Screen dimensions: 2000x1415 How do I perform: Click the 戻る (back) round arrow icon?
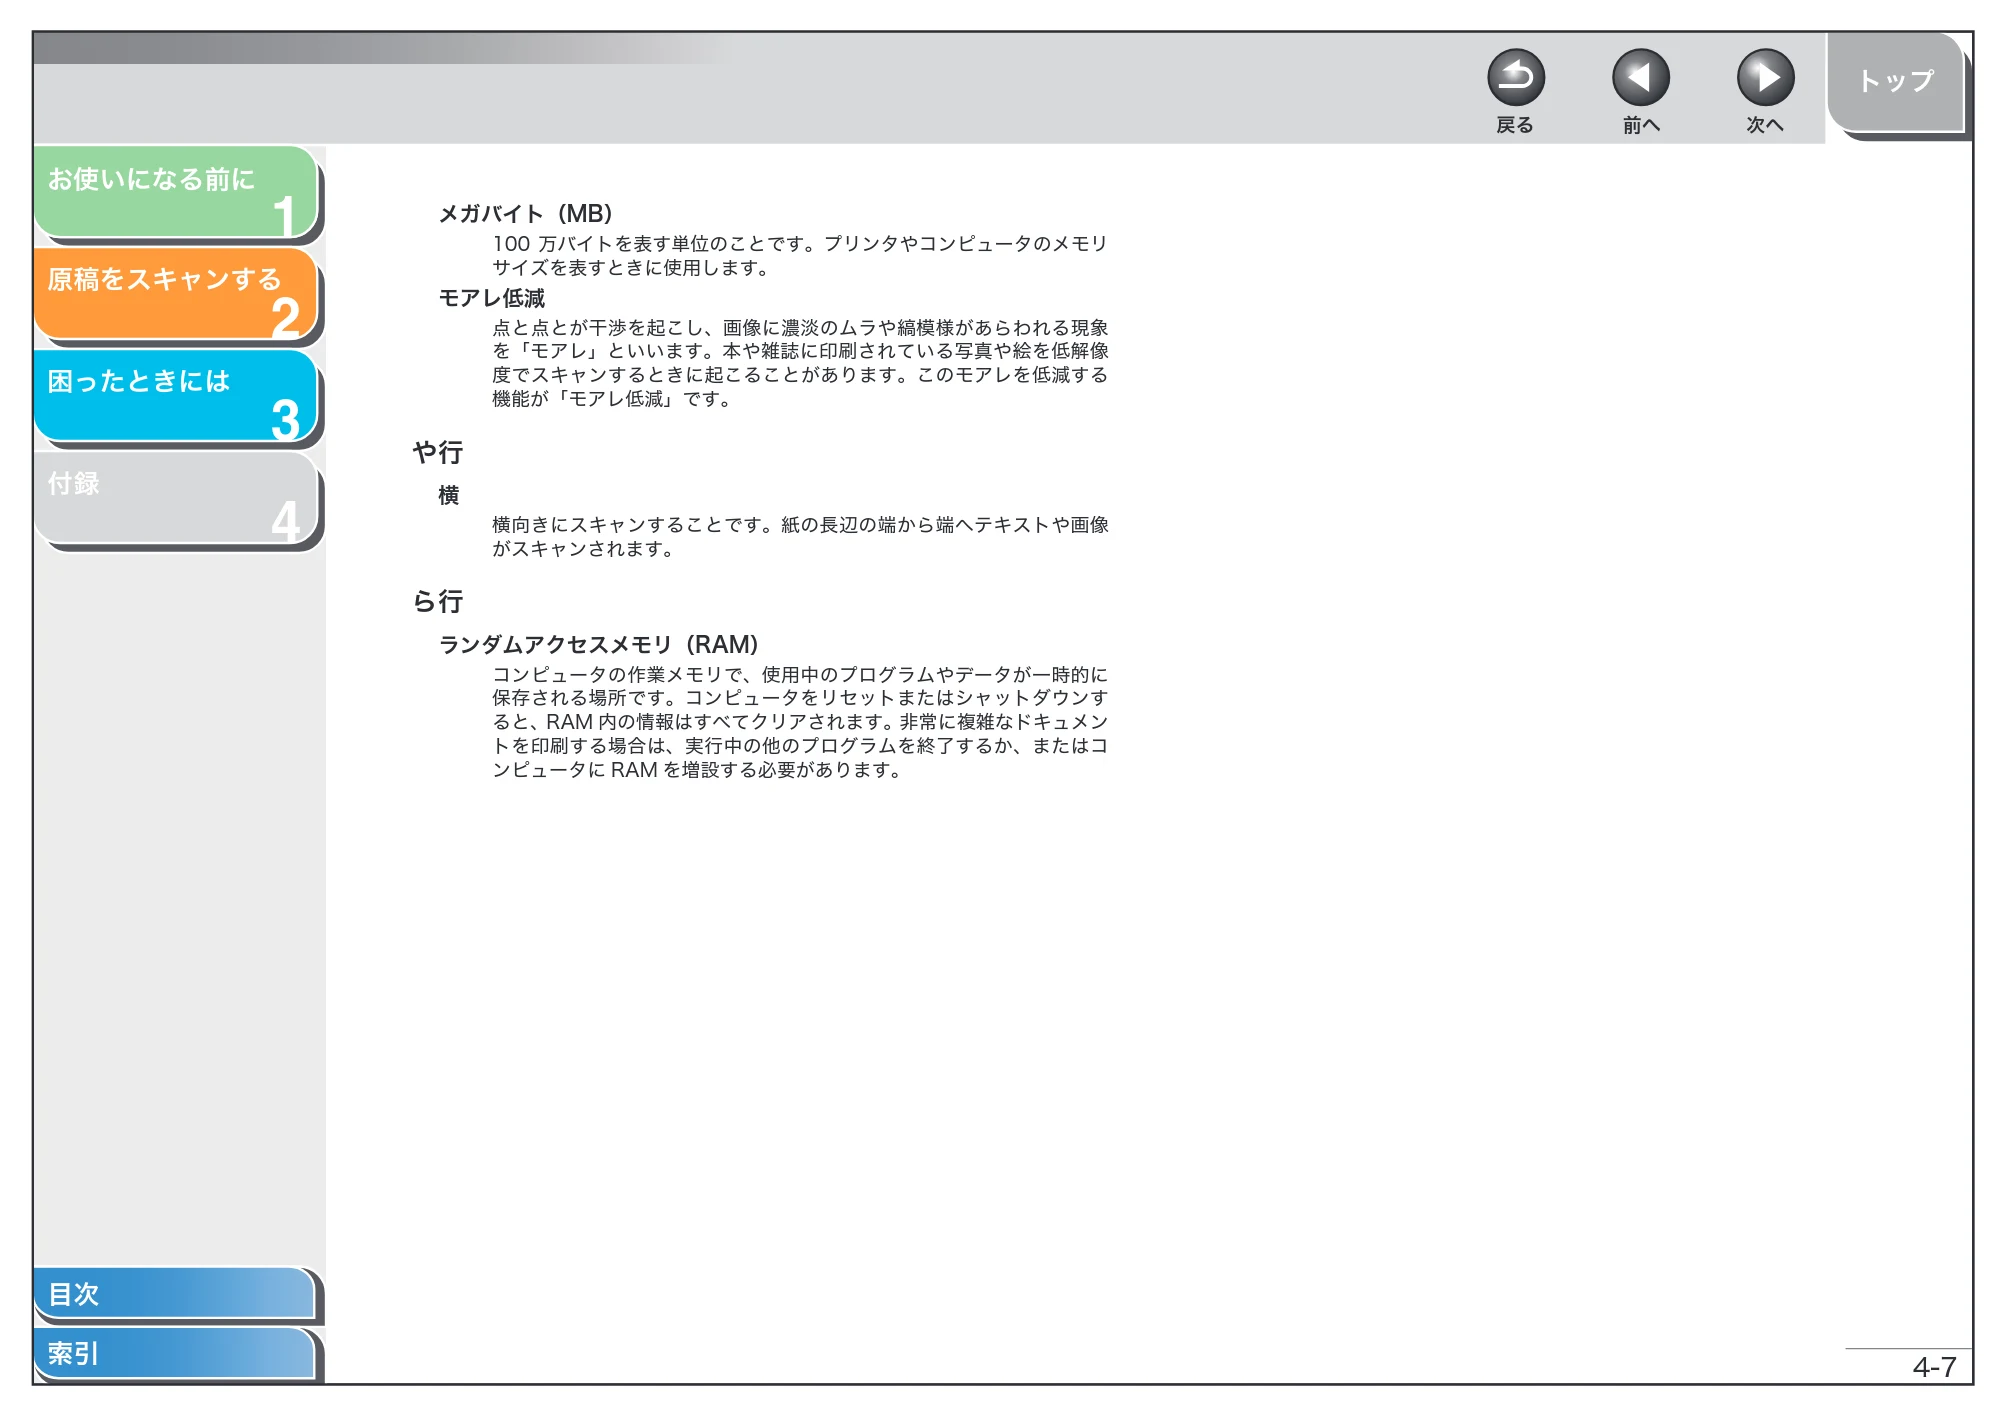[1515, 78]
